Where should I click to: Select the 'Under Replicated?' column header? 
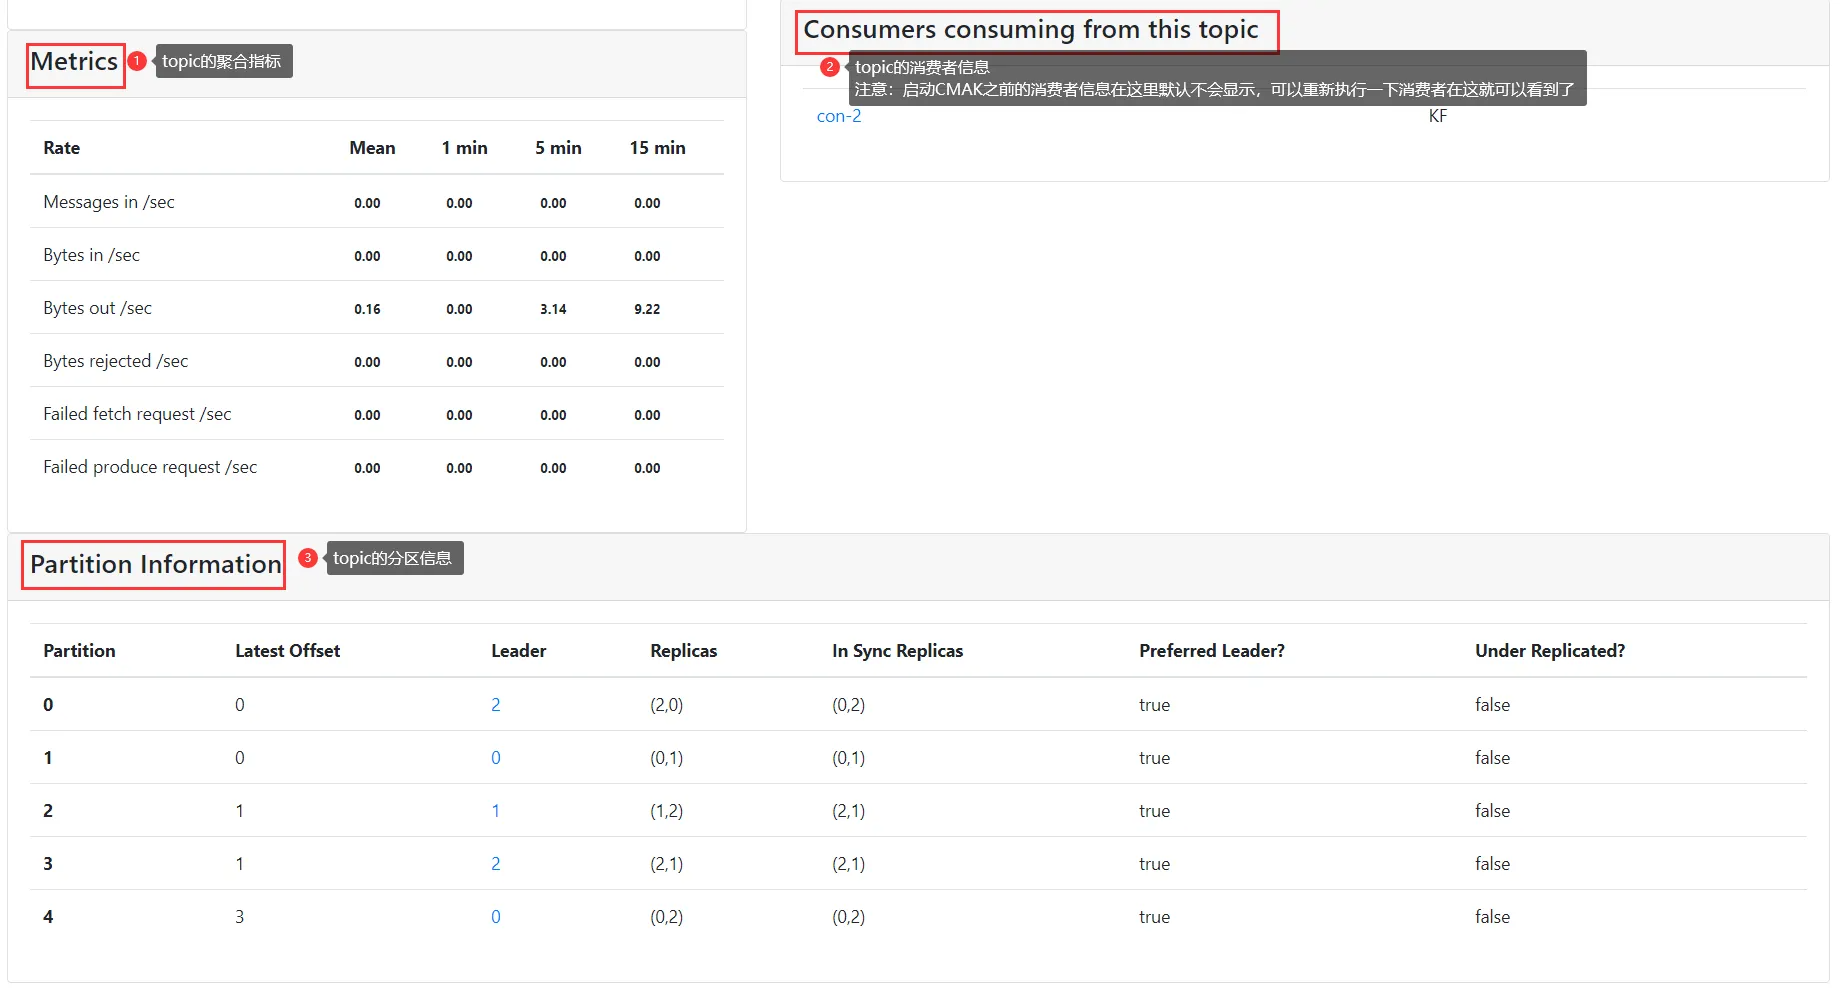[1550, 651]
